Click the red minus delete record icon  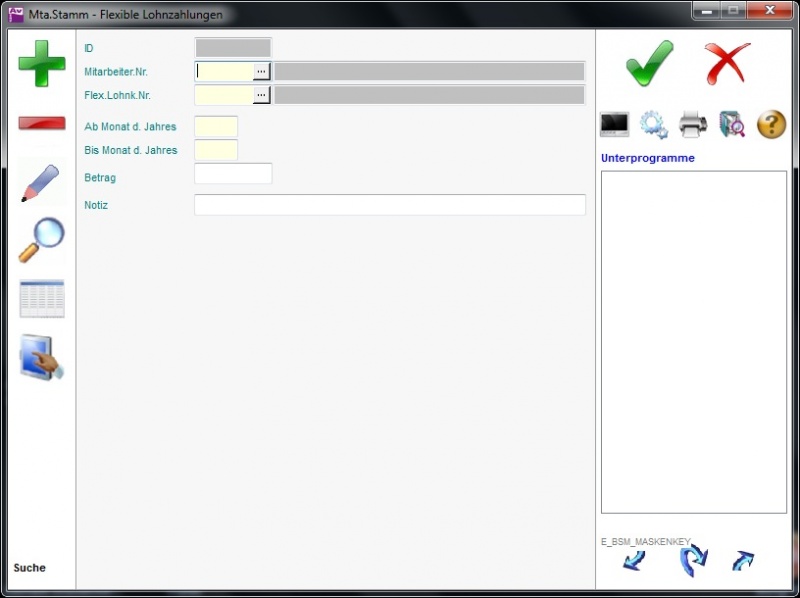point(42,124)
